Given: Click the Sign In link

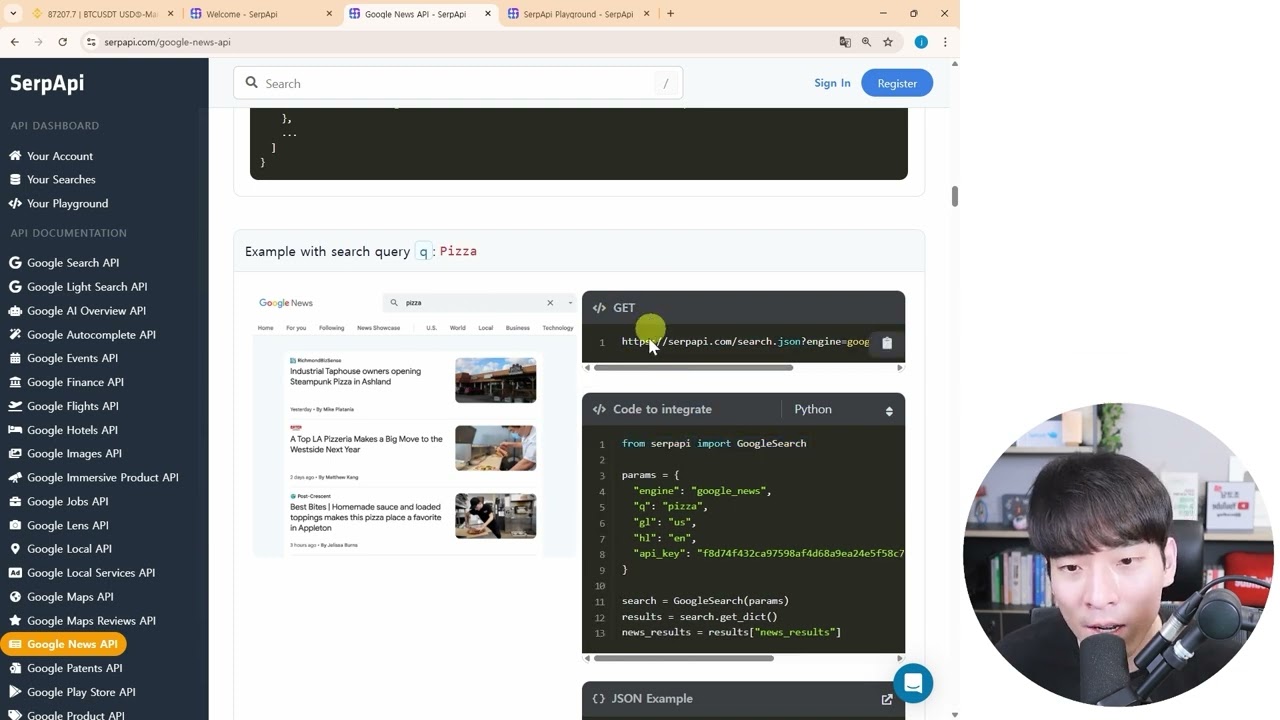Looking at the screenshot, I should click(x=832, y=83).
